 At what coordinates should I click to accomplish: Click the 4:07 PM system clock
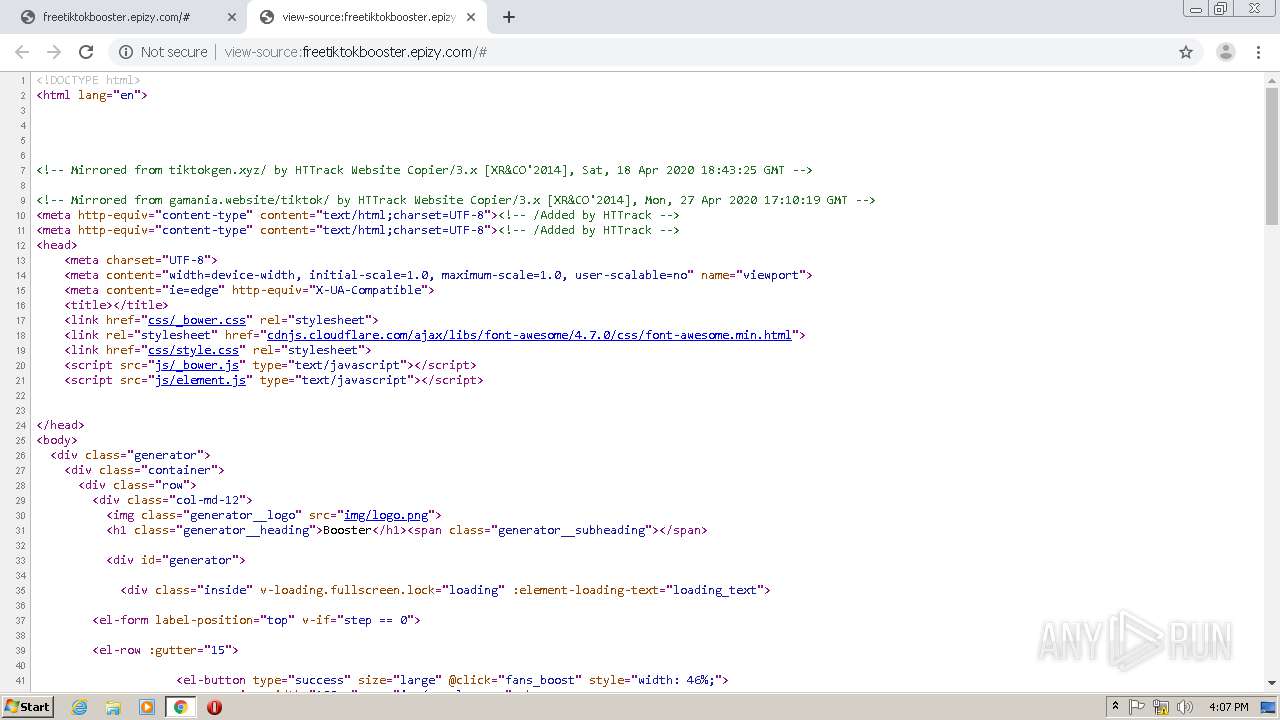[1229, 707]
